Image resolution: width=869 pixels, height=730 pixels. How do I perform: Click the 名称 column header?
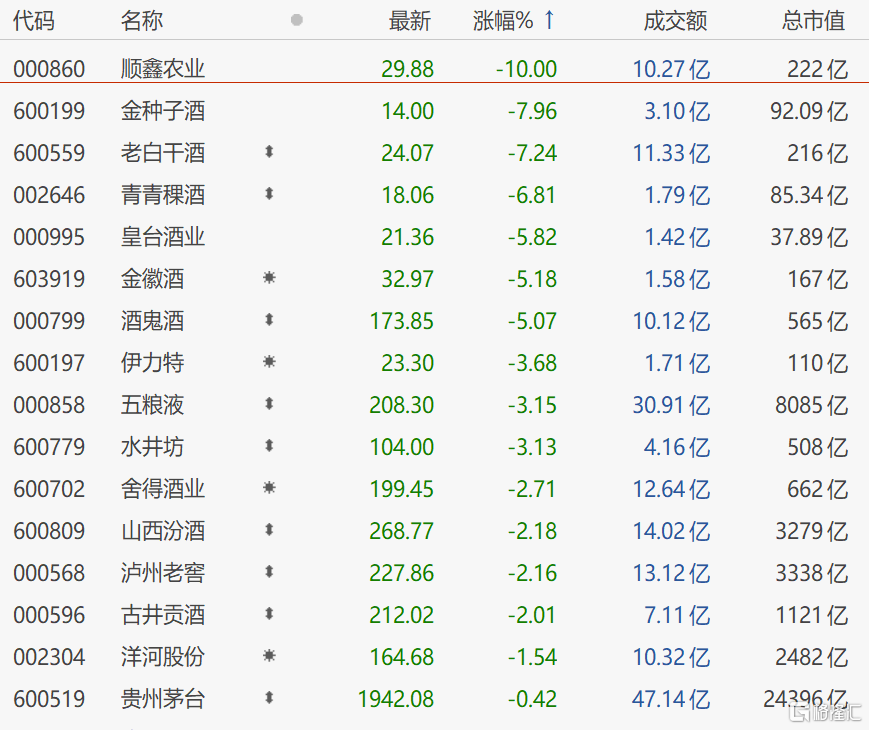(142, 21)
